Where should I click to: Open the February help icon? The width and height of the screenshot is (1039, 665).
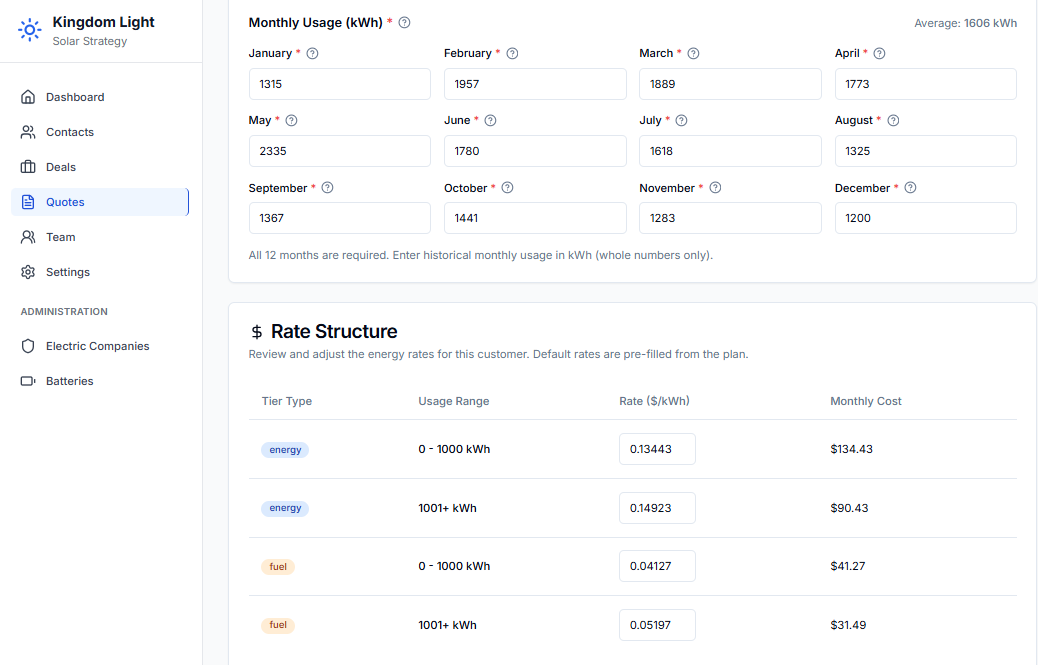[x=512, y=54]
